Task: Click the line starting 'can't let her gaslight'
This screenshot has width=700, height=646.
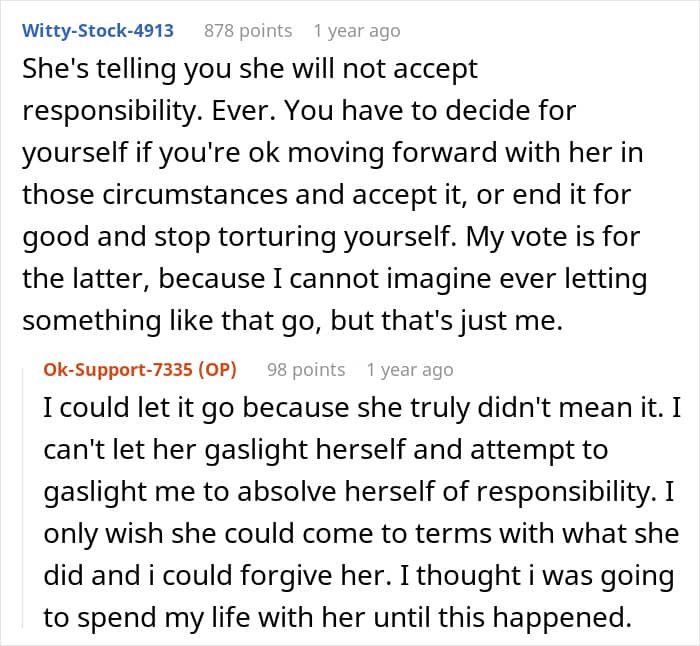Action: (325, 449)
